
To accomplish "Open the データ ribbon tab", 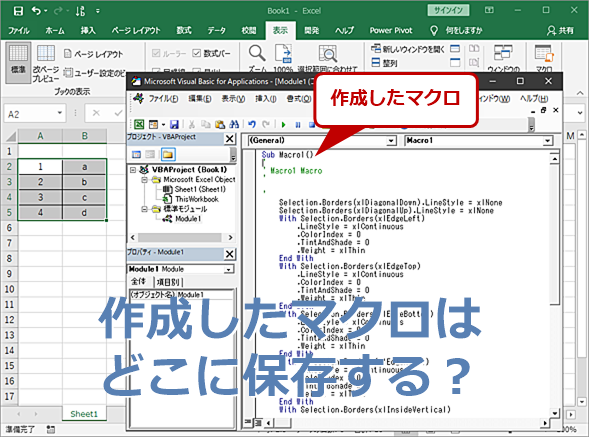I will pyautogui.click(x=216, y=30).
